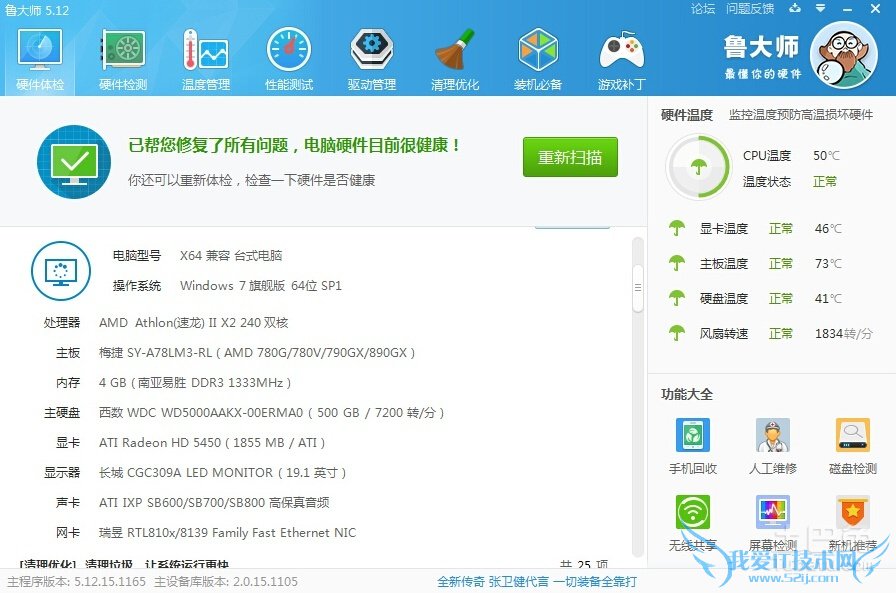The width and height of the screenshot is (896, 593).
Task: Click motherboard value 梅捷 SY-A78LM3-RL
Action: tap(257, 352)
